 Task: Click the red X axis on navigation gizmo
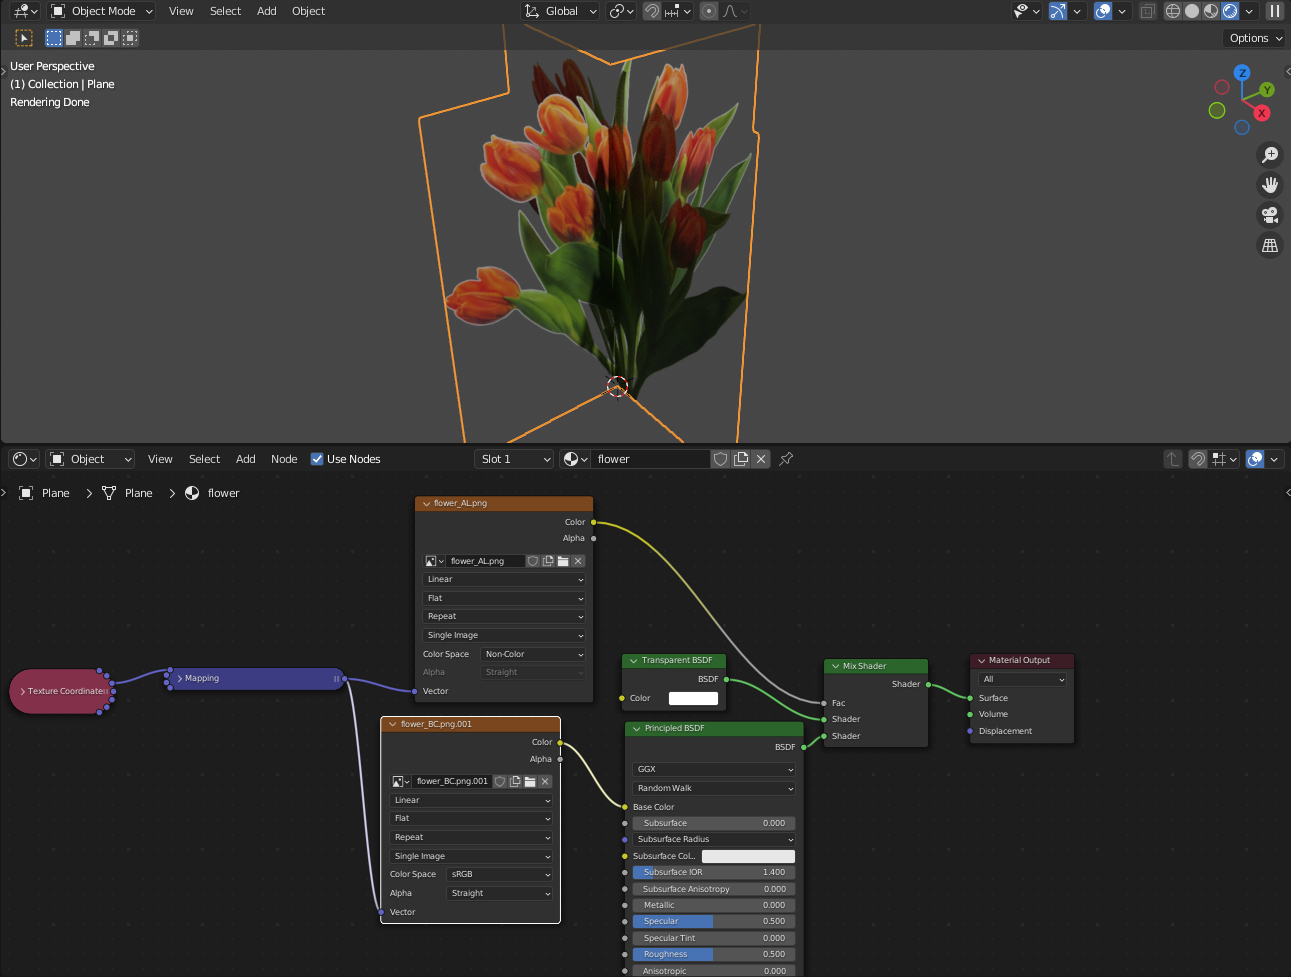(1262, 113)
